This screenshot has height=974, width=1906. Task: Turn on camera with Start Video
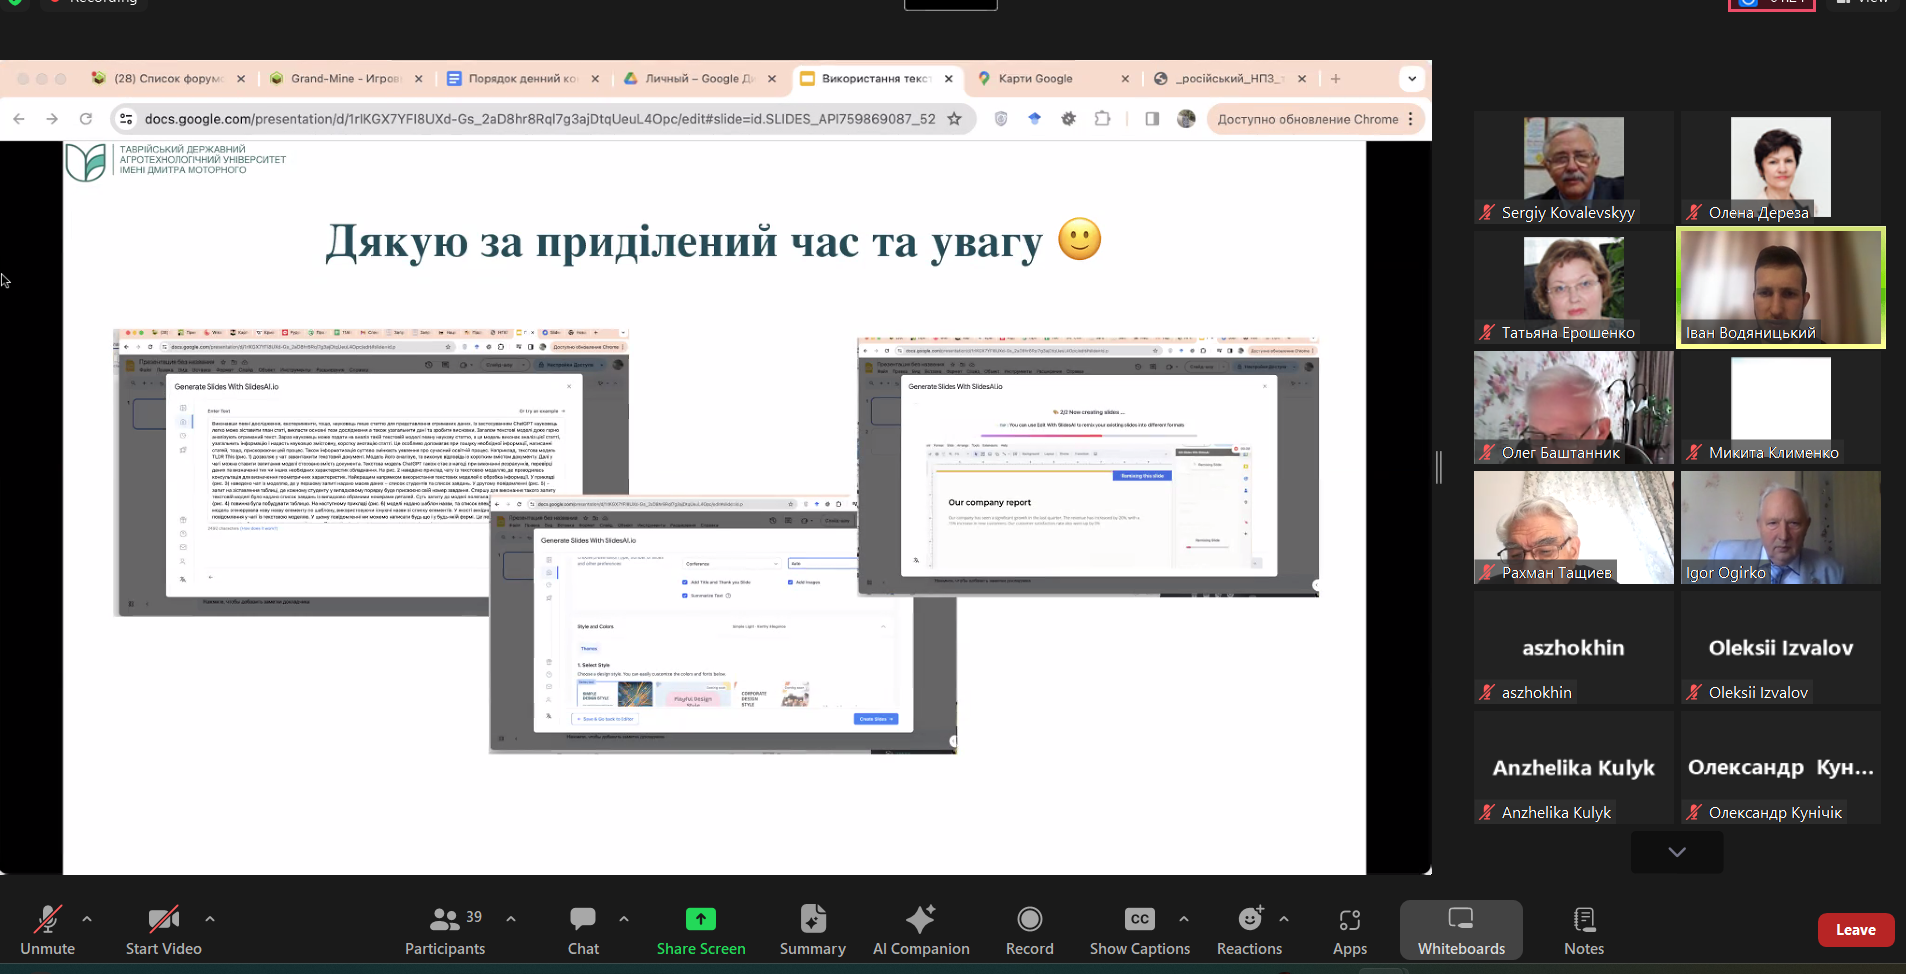click(x=163, y=919)
